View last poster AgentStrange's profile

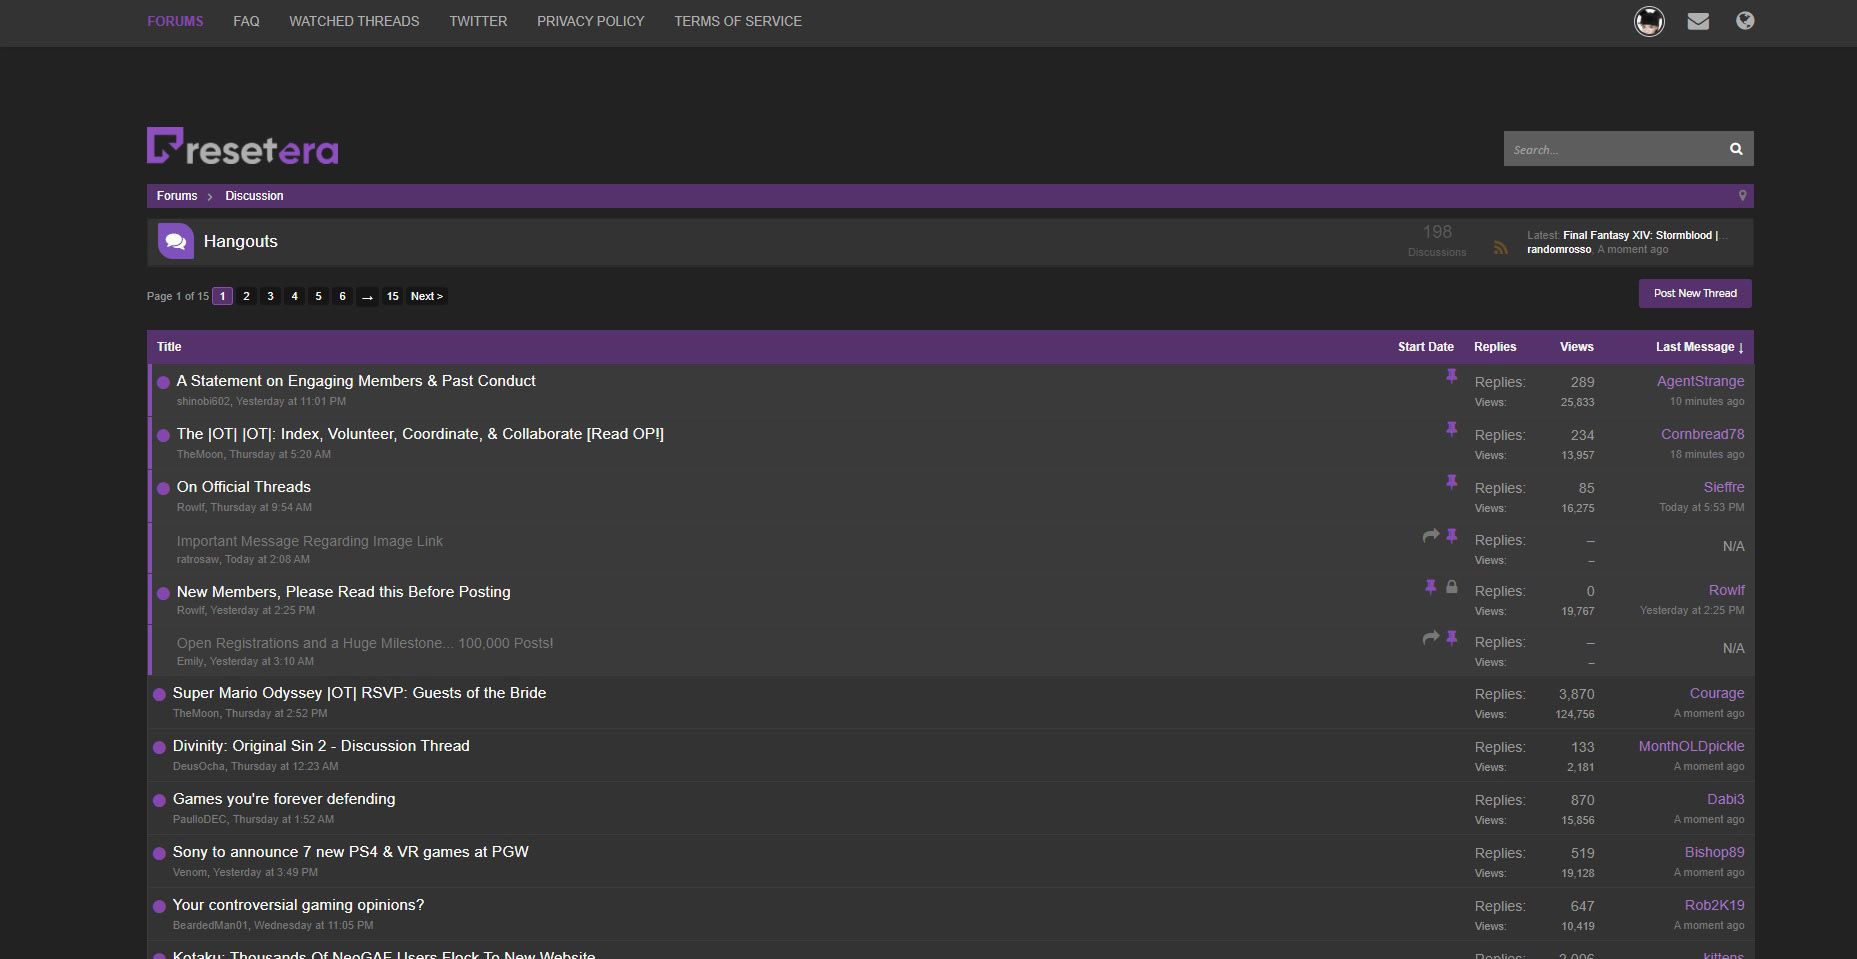(x=1700, y=381)
